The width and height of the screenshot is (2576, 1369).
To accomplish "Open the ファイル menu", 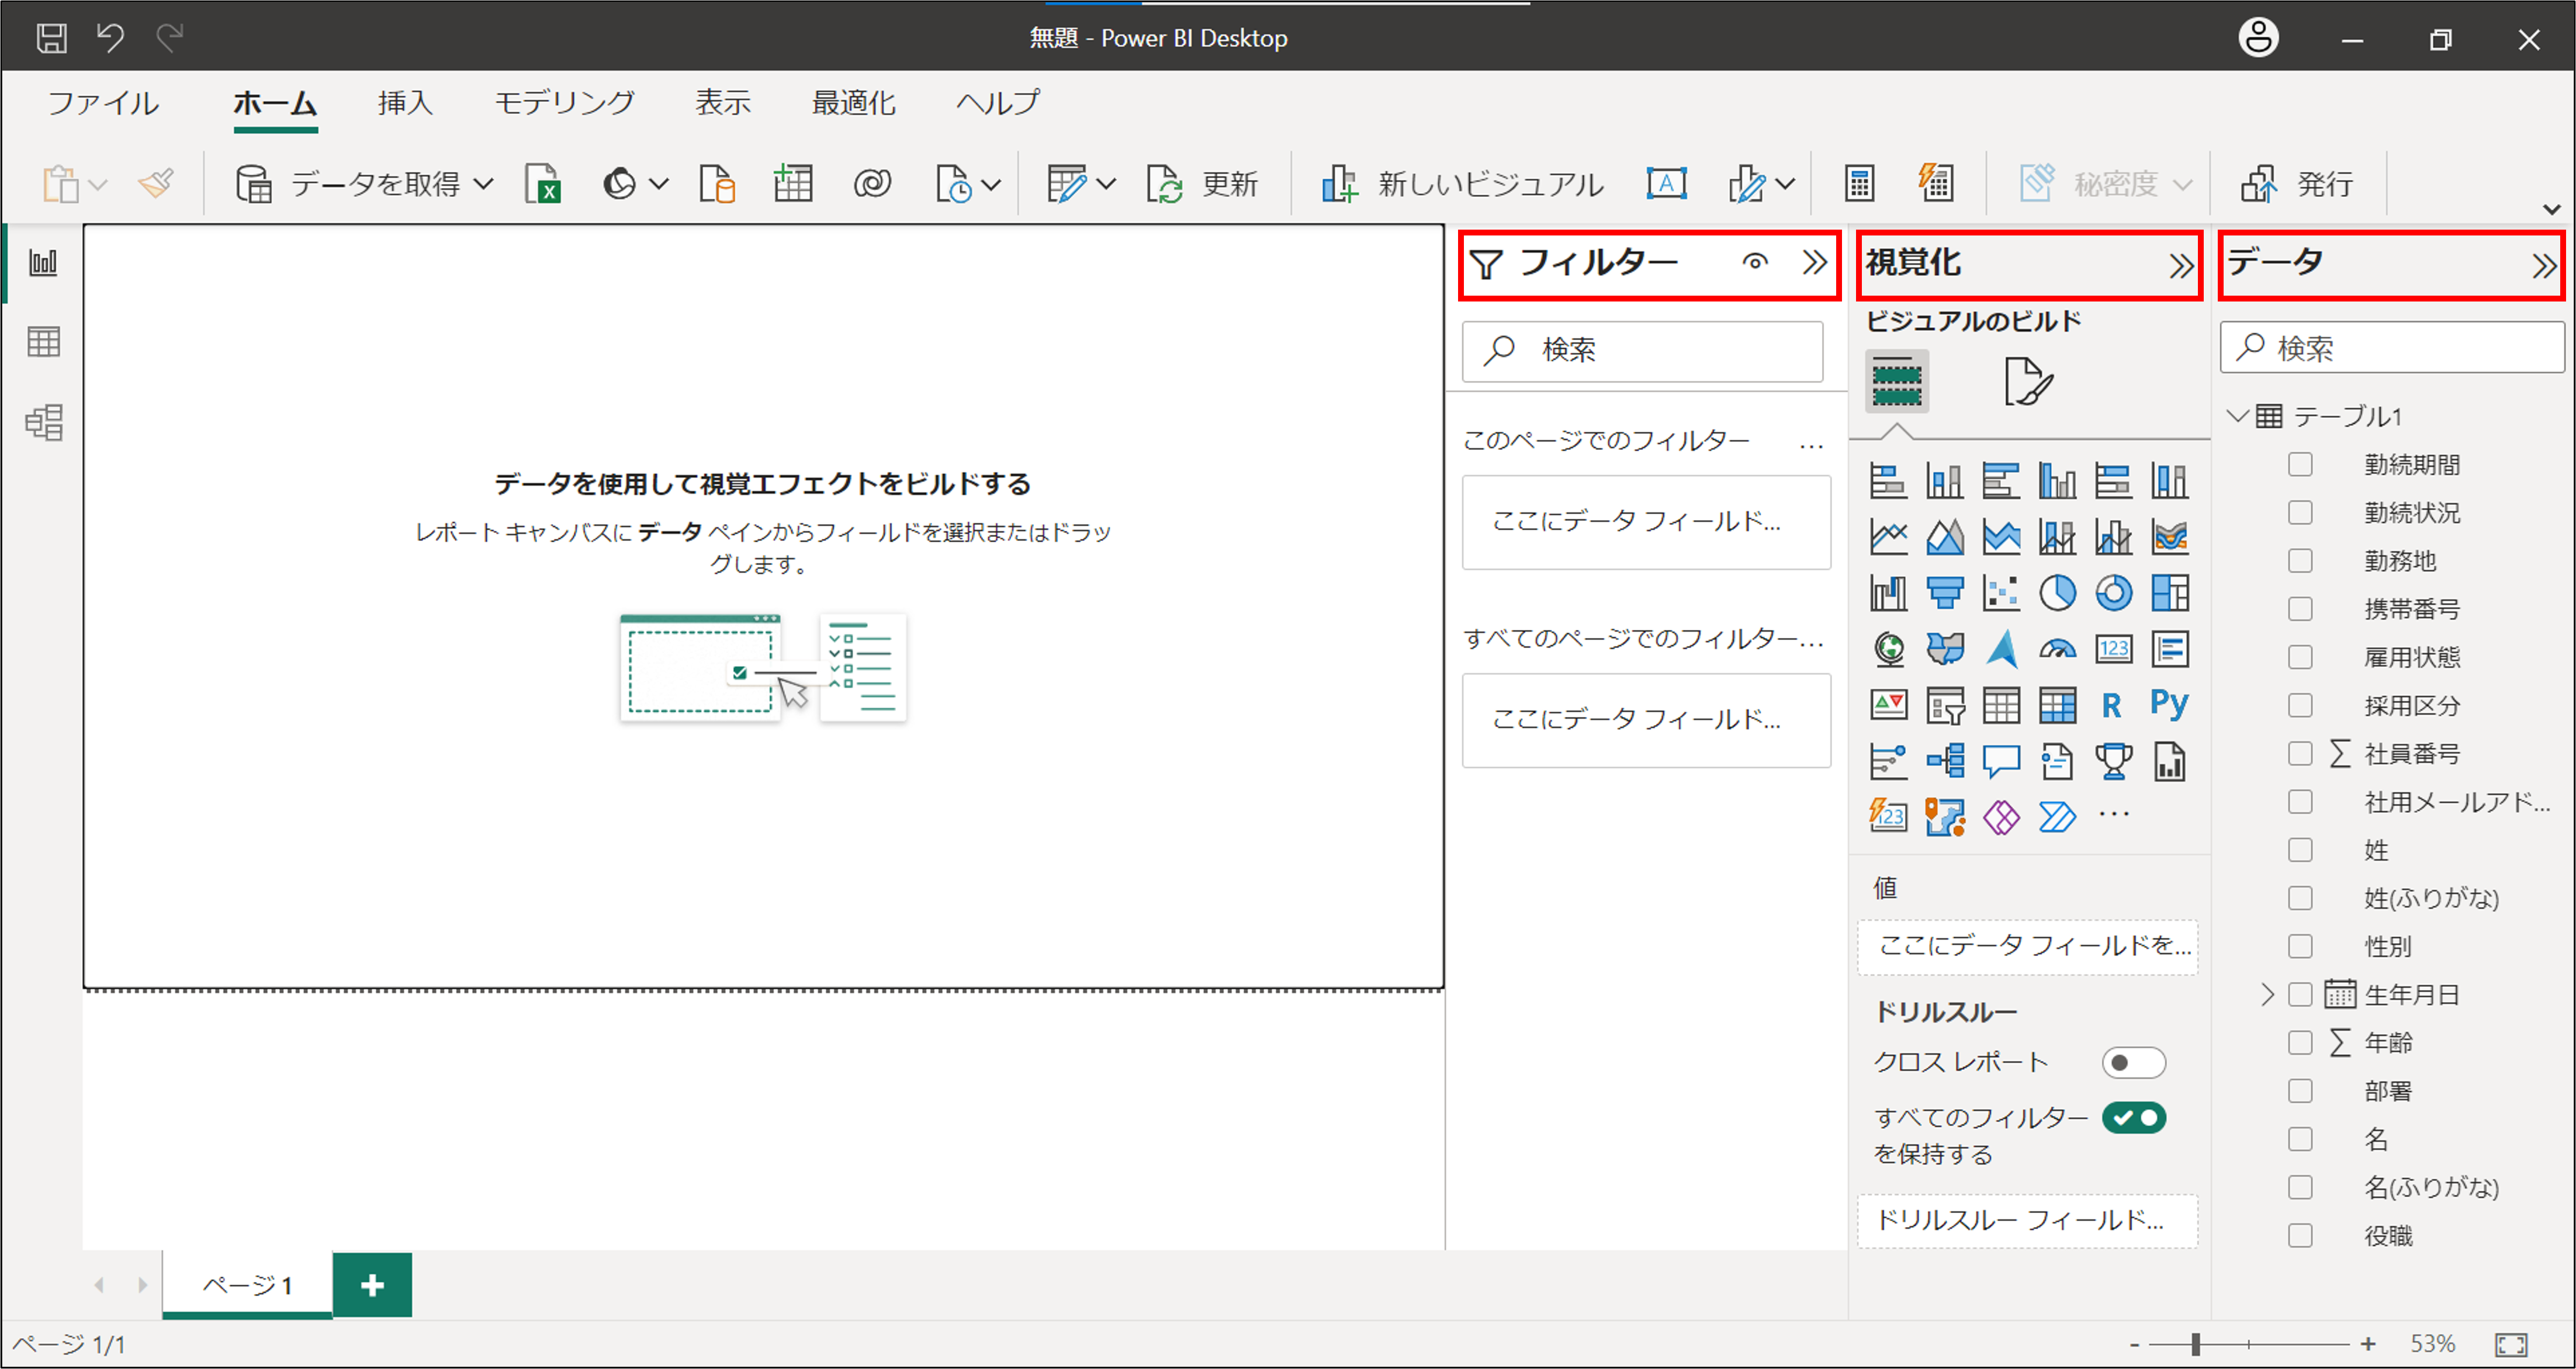I will click(x=103, y=103).
